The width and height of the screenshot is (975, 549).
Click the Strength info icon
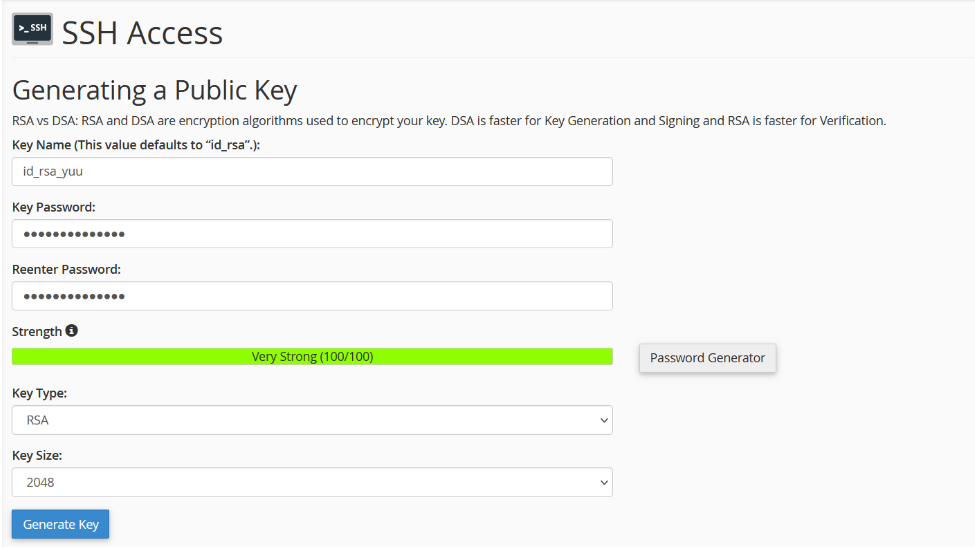coord(72,331)
